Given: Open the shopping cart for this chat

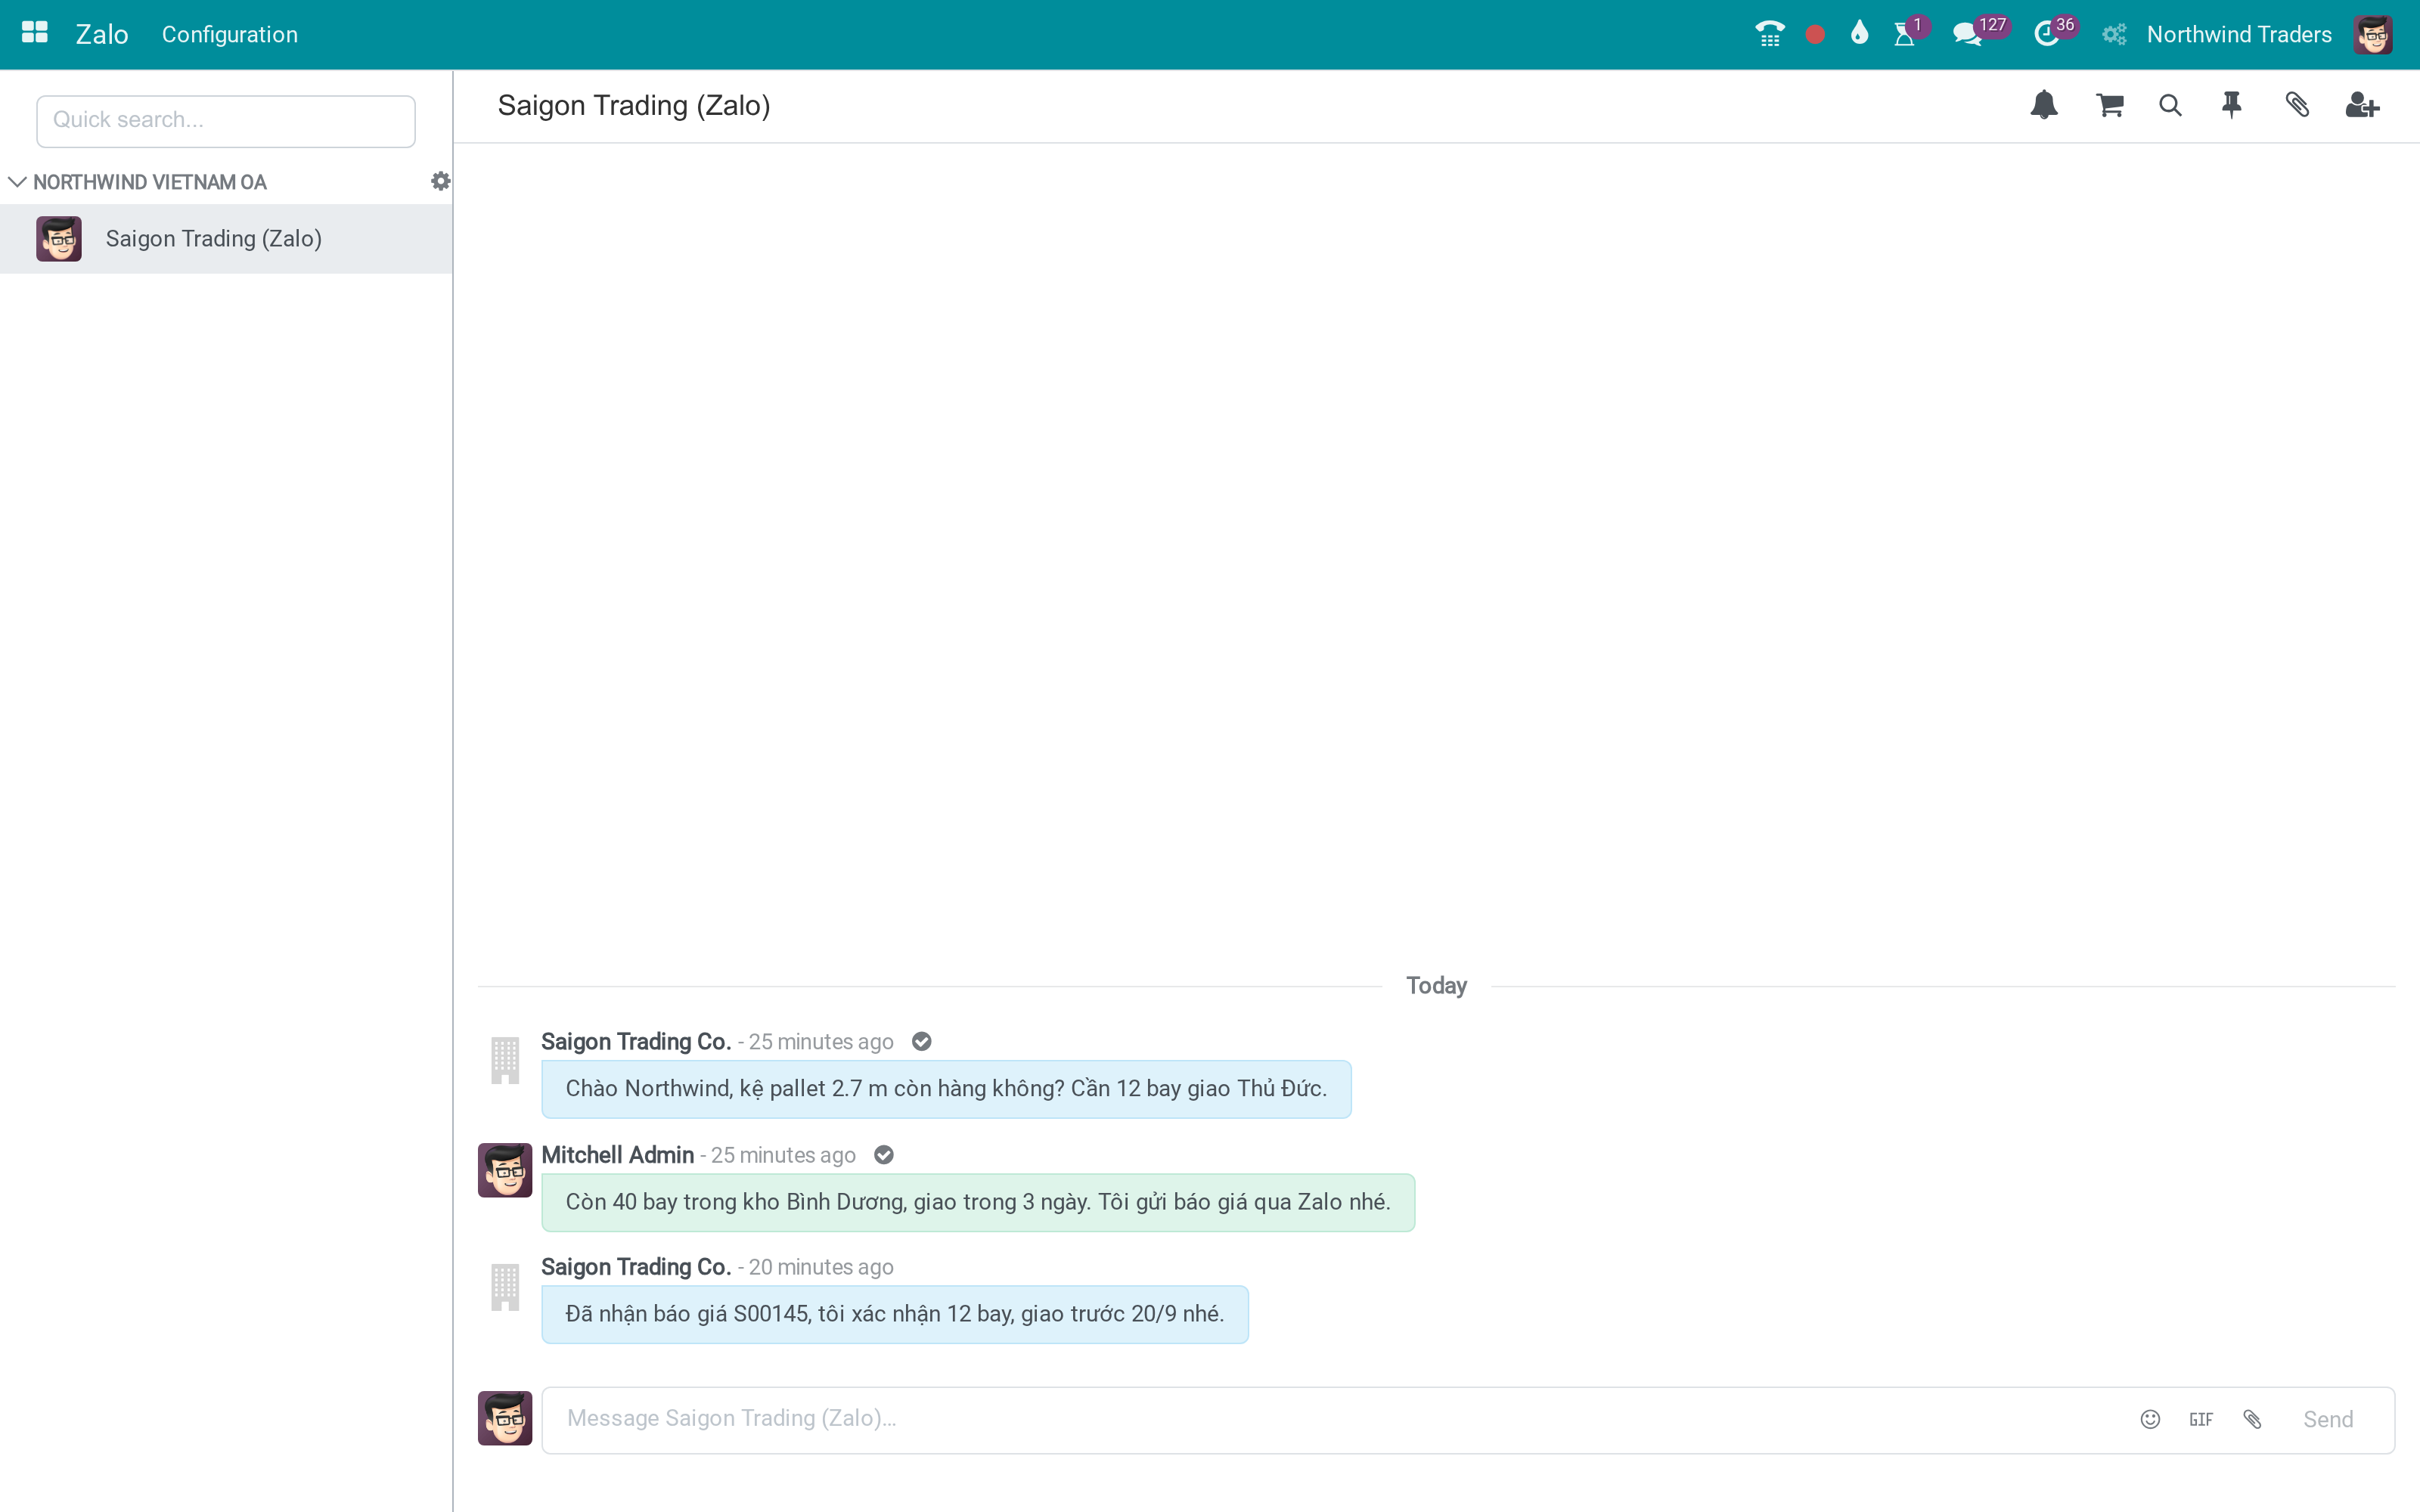Looking at the screenshot, I should [2110, 105].
